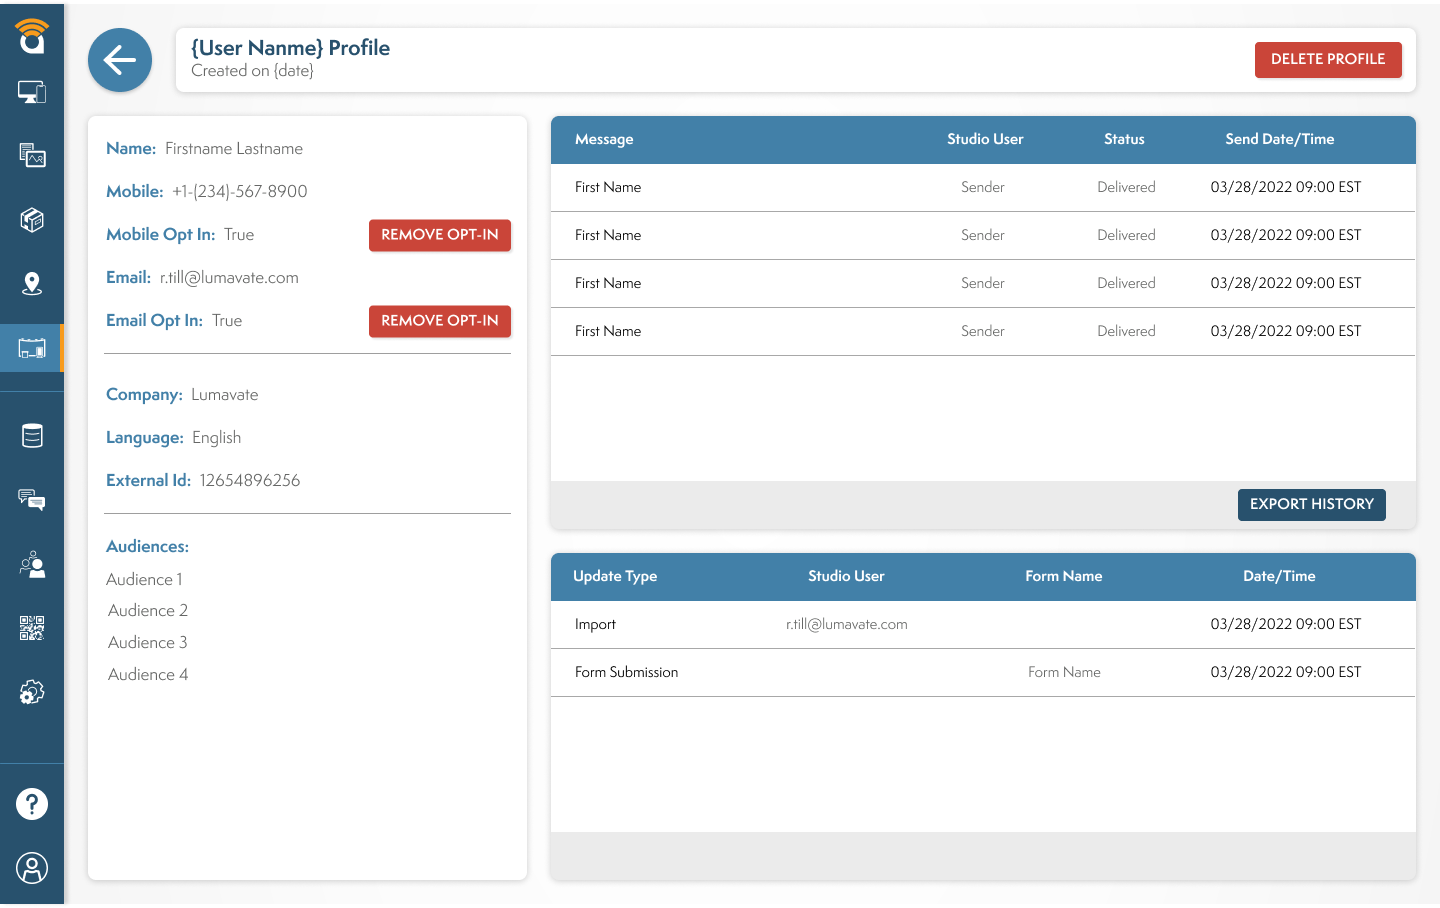The image size is (1440, 908).
Task: Open the location pin sidebar icon
Action: pos(32,284)
